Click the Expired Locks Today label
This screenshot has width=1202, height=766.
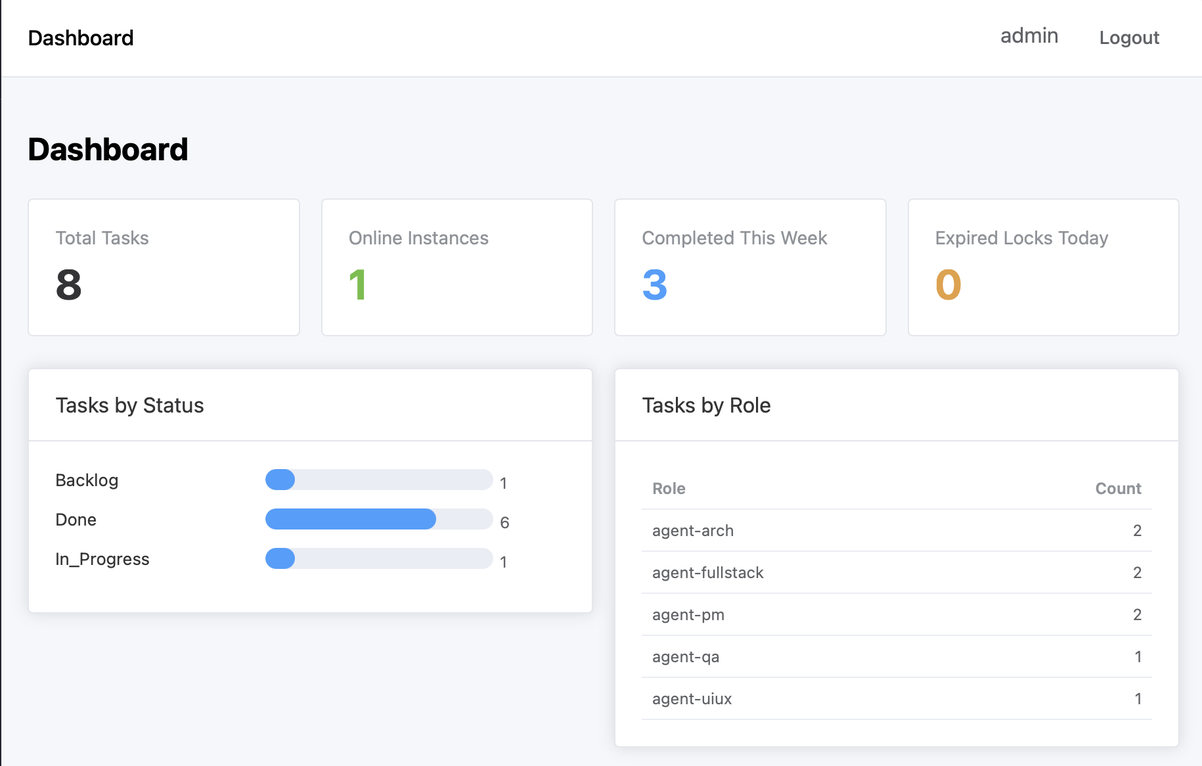(x=1022, y=238)
